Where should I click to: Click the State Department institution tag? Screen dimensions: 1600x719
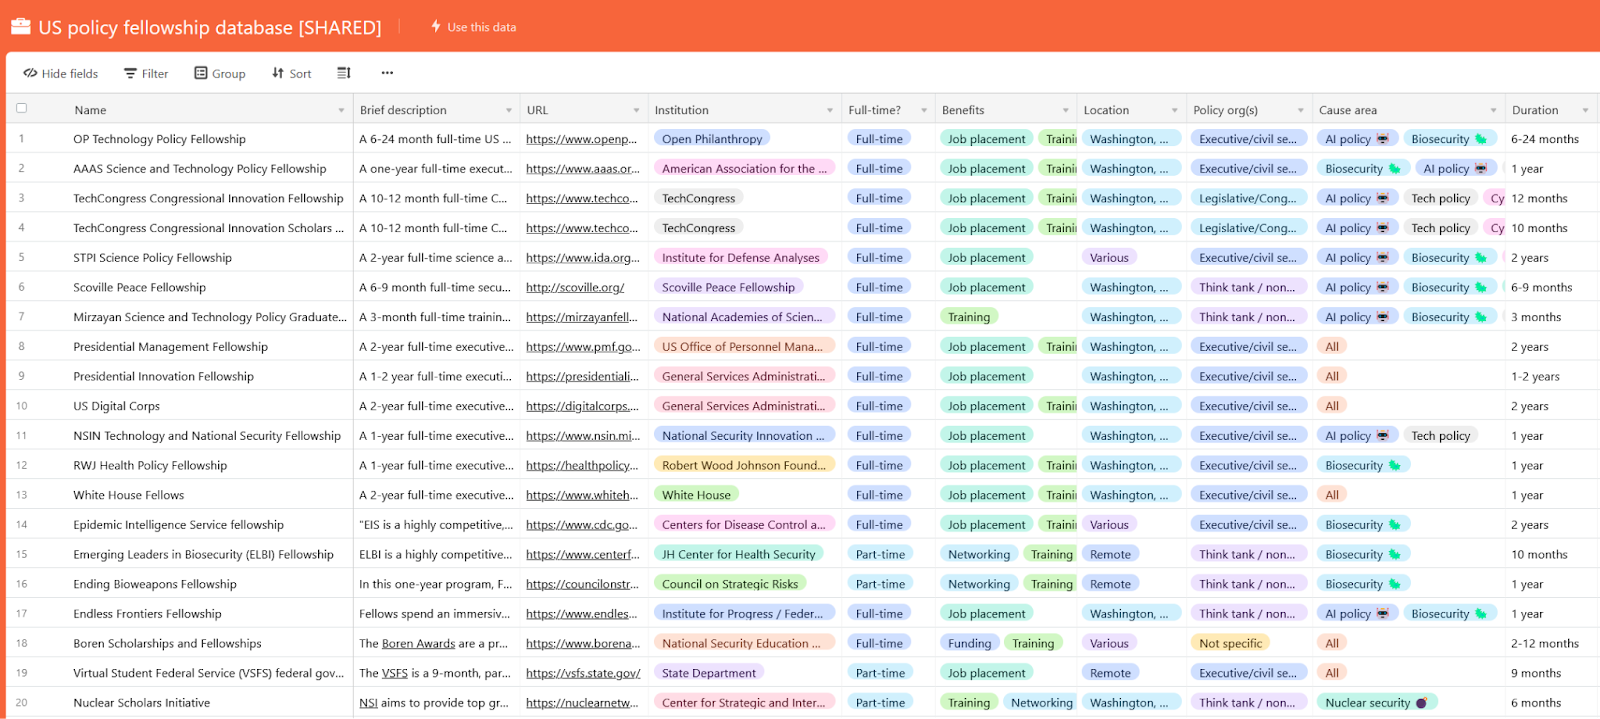(x=708, y=673)
